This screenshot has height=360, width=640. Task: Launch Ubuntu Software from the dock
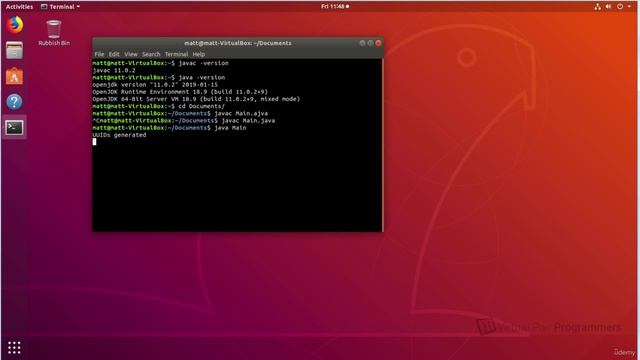15,76
